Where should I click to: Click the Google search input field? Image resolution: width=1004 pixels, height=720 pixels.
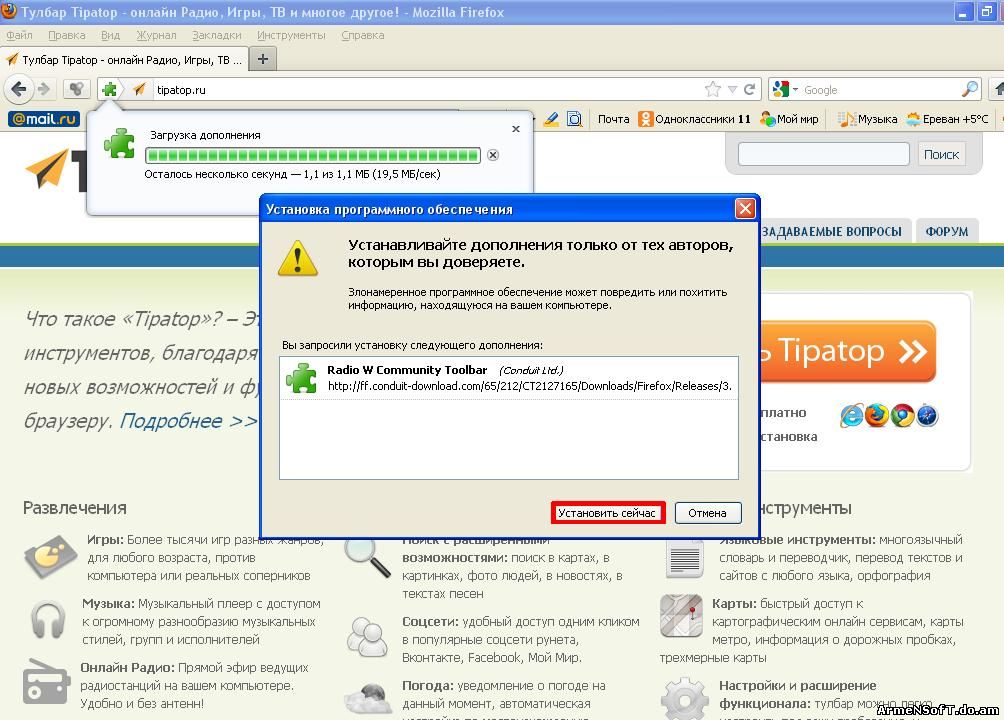tap(880, 90)
